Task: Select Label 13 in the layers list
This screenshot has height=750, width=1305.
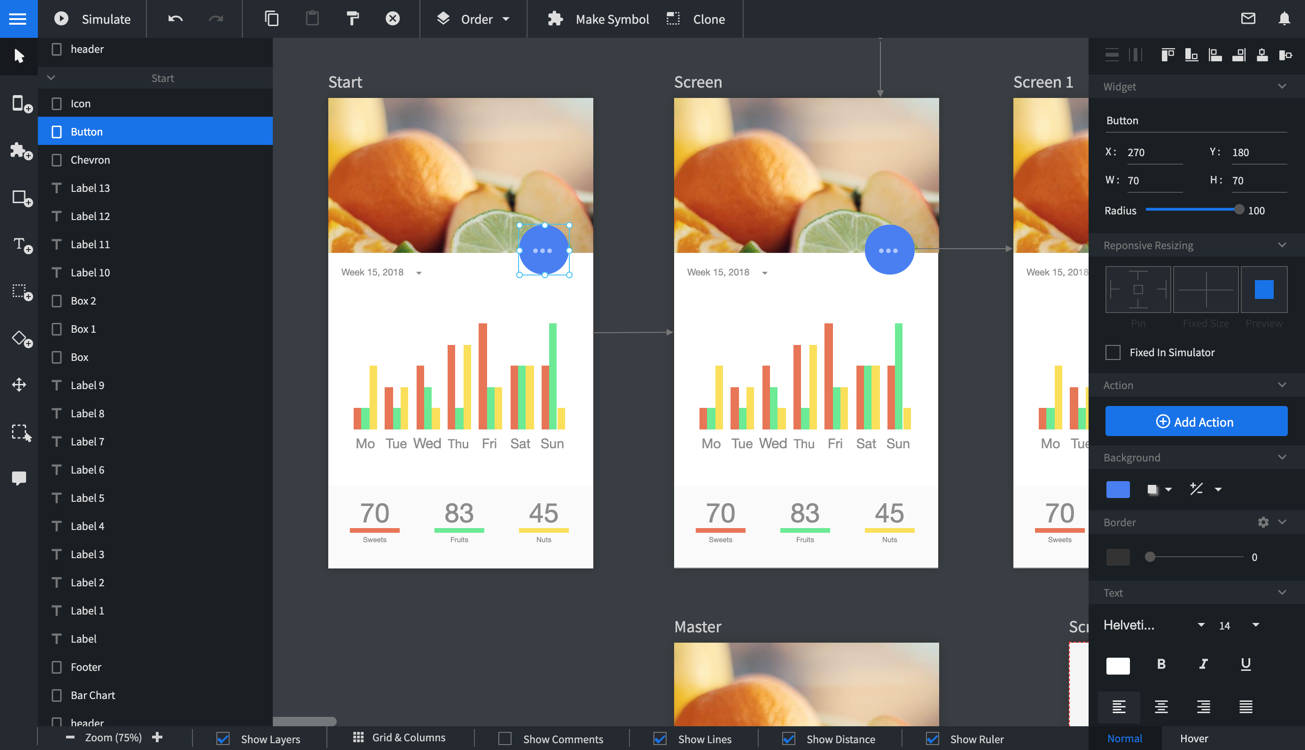Action: click(x=90, y=188)
